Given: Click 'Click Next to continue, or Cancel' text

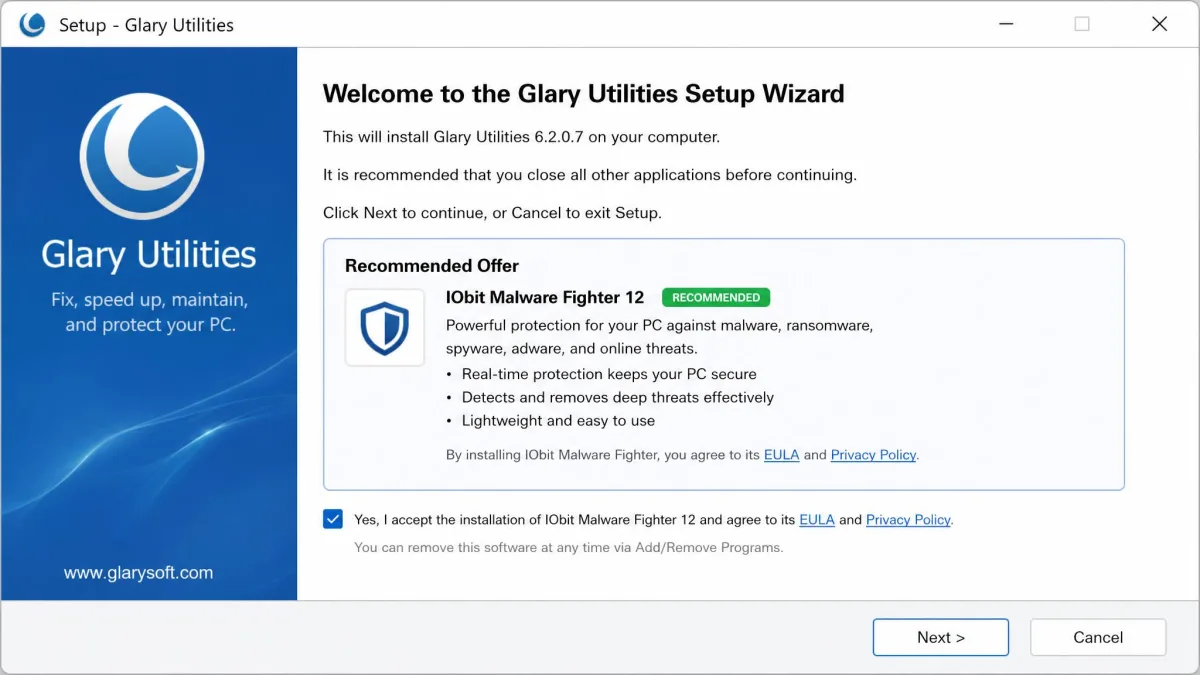Looking at the screenshot, I should click(x=492, y=213).
